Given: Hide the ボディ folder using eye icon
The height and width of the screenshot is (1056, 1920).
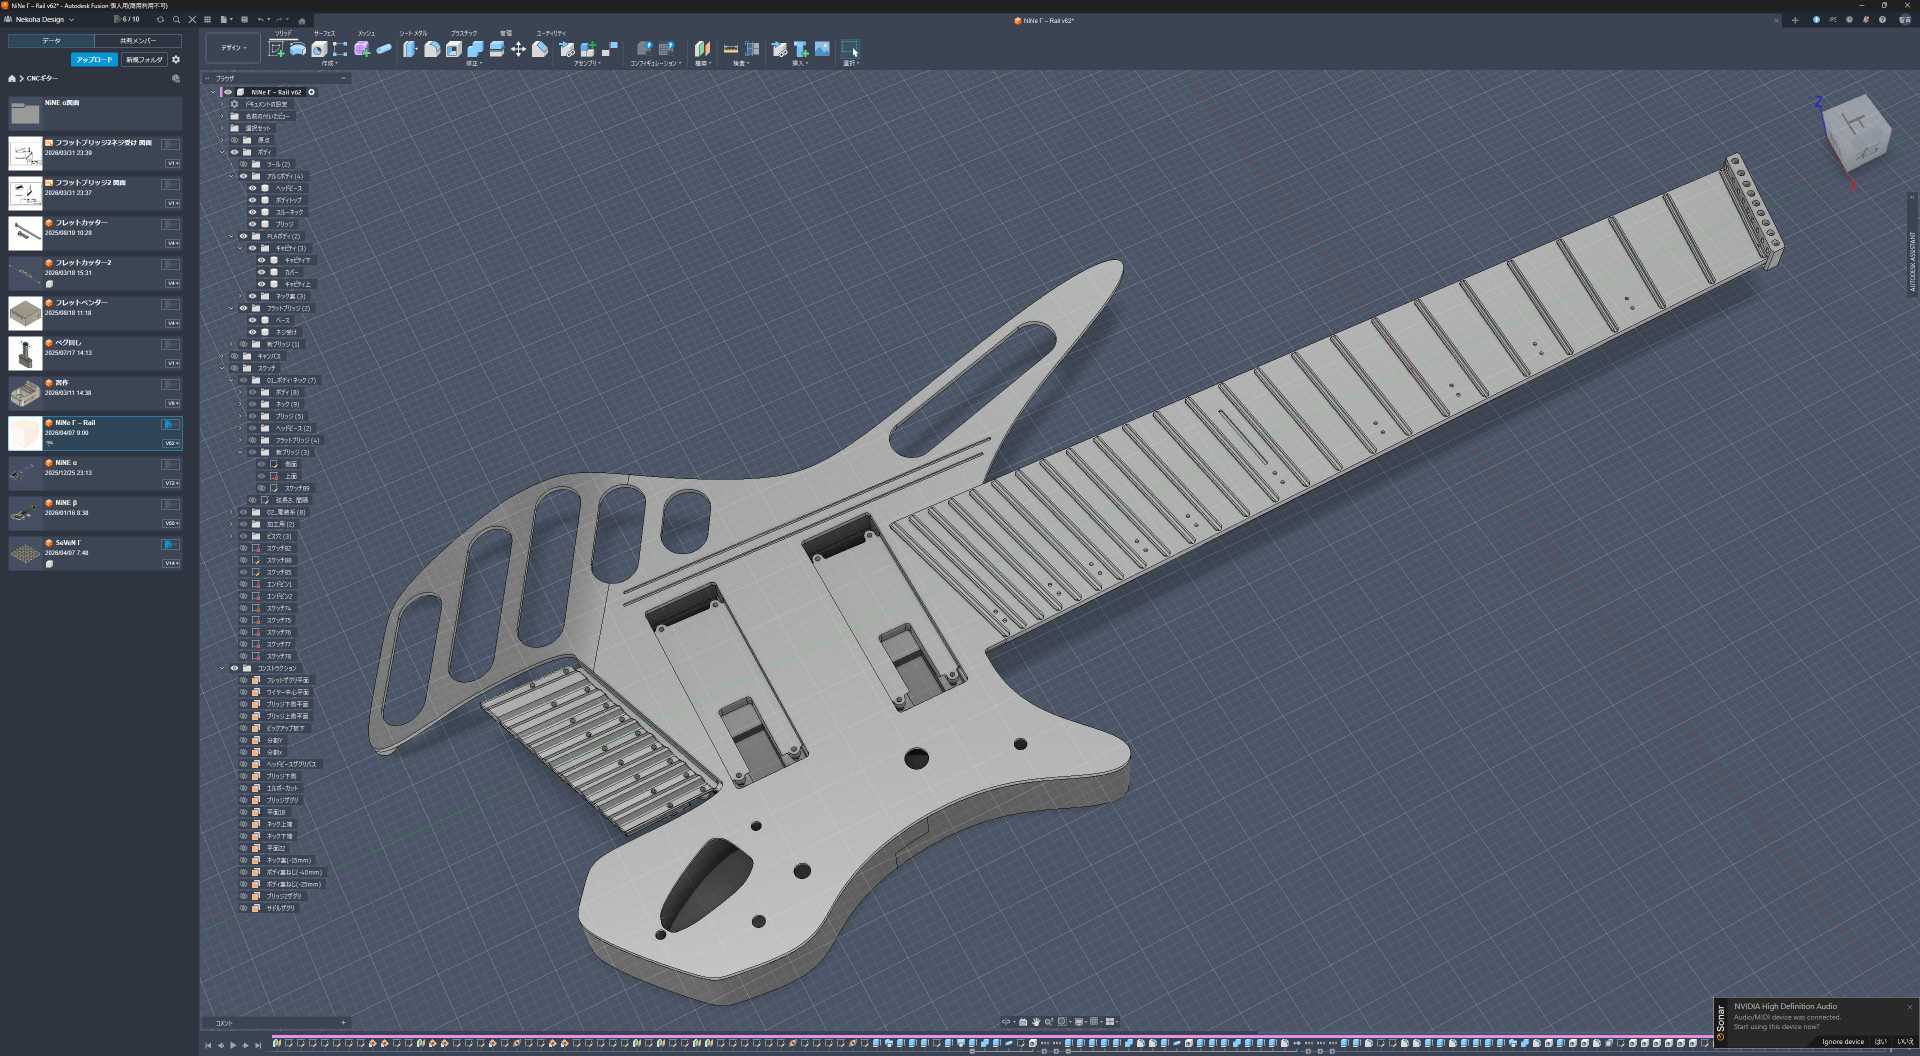Looking at the screenshot, I should [x=235, y=152].
